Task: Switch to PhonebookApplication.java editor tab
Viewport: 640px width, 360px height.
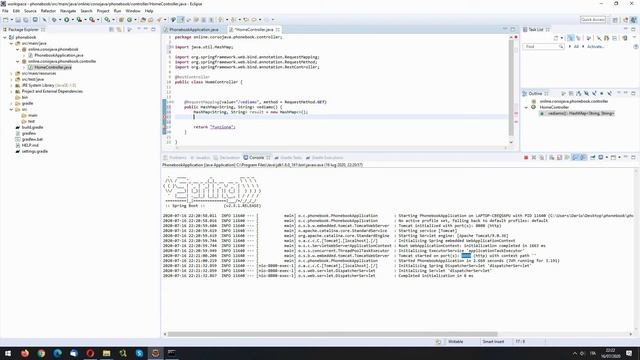Action: pyautogui.click(x=193, y=30)
